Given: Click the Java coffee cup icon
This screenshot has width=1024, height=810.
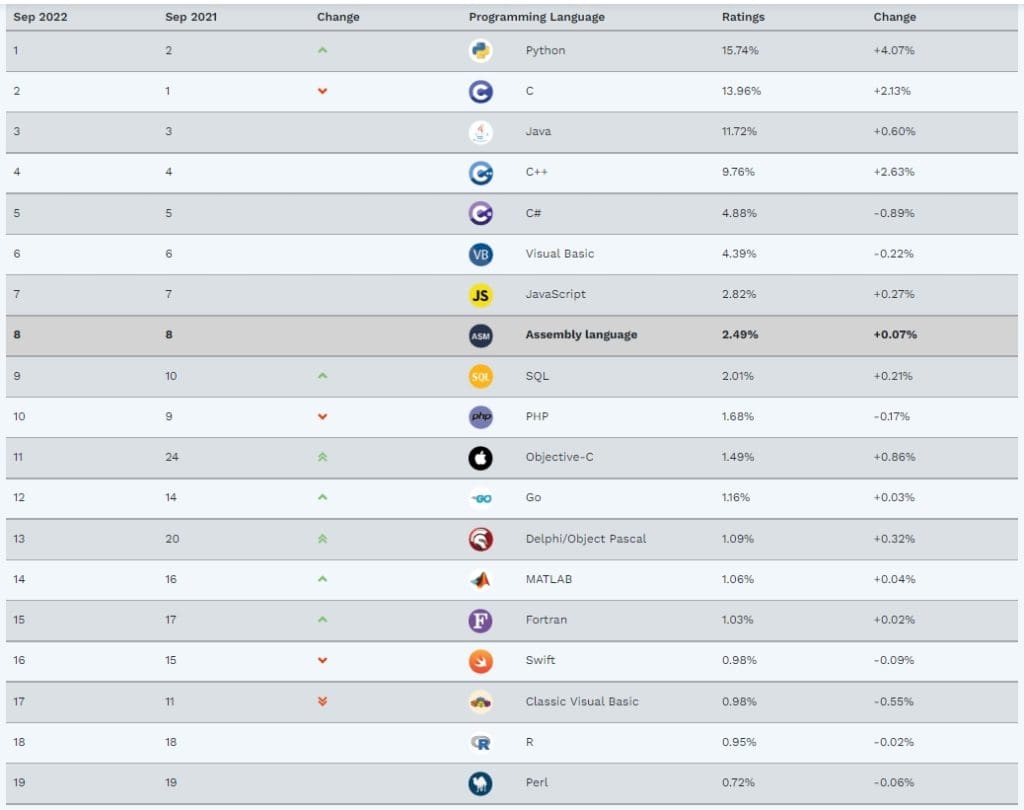Looking at the screenshot, I should [481, 132].
